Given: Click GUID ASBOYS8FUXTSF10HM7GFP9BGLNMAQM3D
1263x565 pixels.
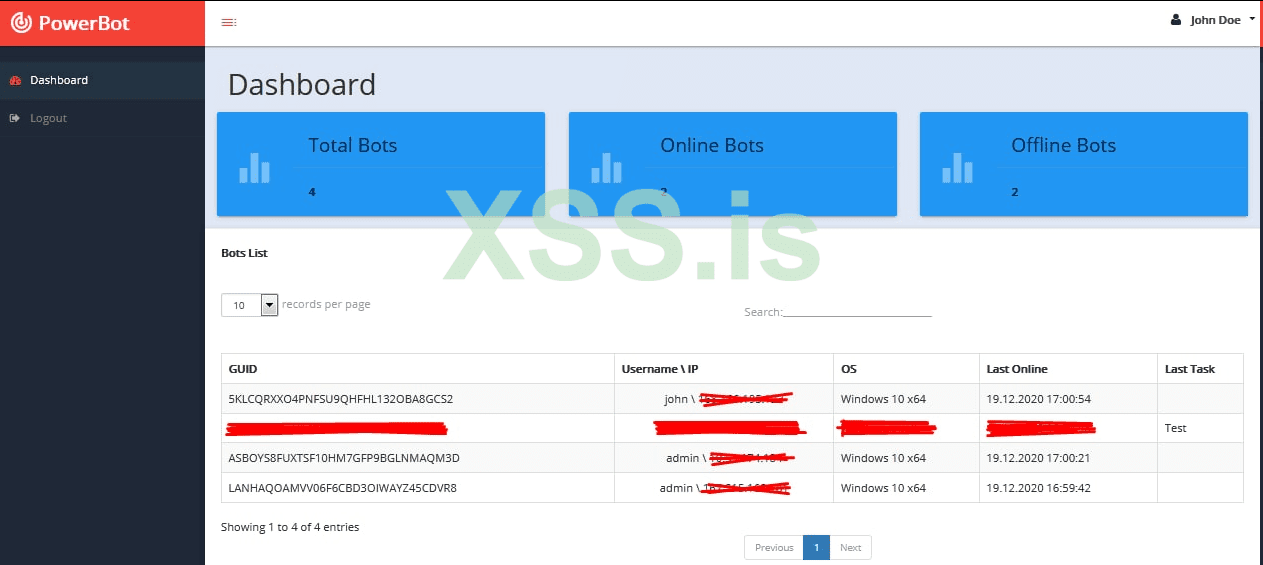Looking at the screenshot, I should point(344,458).
